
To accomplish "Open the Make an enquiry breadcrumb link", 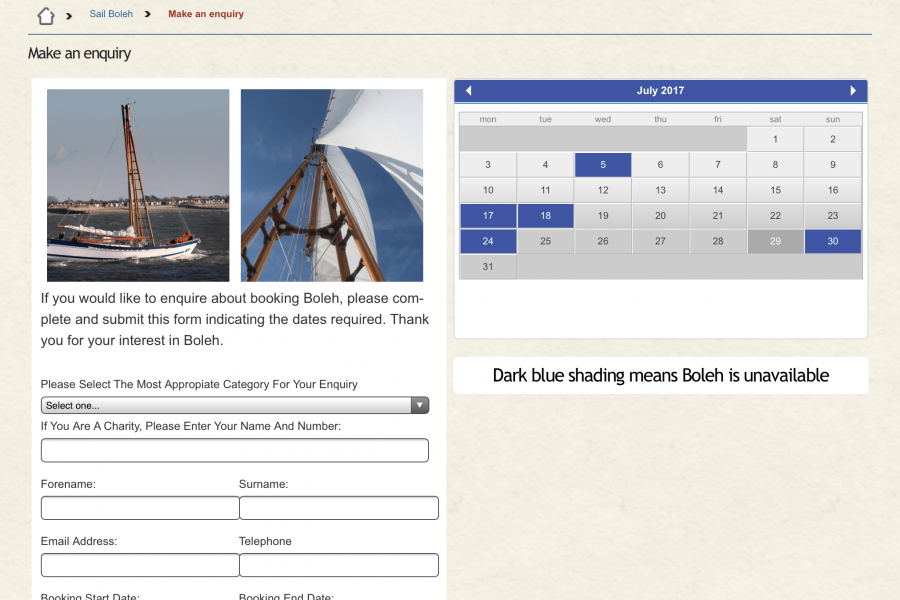I will point(205,14).
